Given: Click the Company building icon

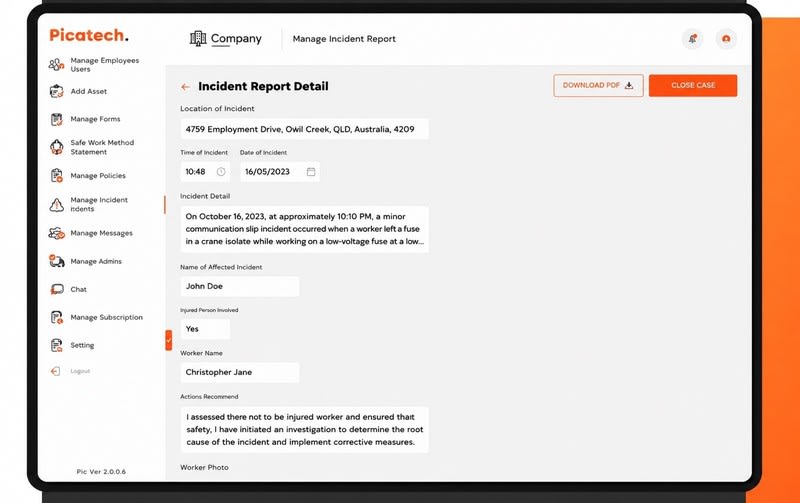Looking at the screenshot, I should 198,38.
